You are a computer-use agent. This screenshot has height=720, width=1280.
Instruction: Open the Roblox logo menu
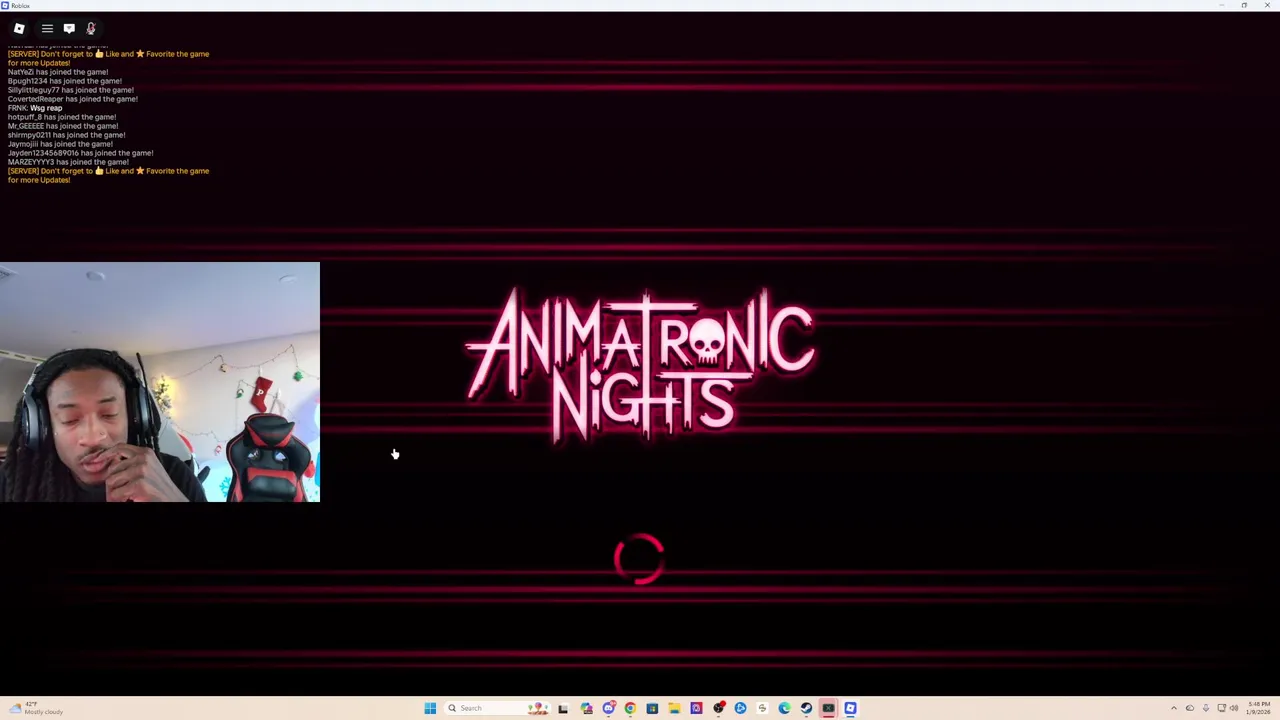[x=19, y=28]
